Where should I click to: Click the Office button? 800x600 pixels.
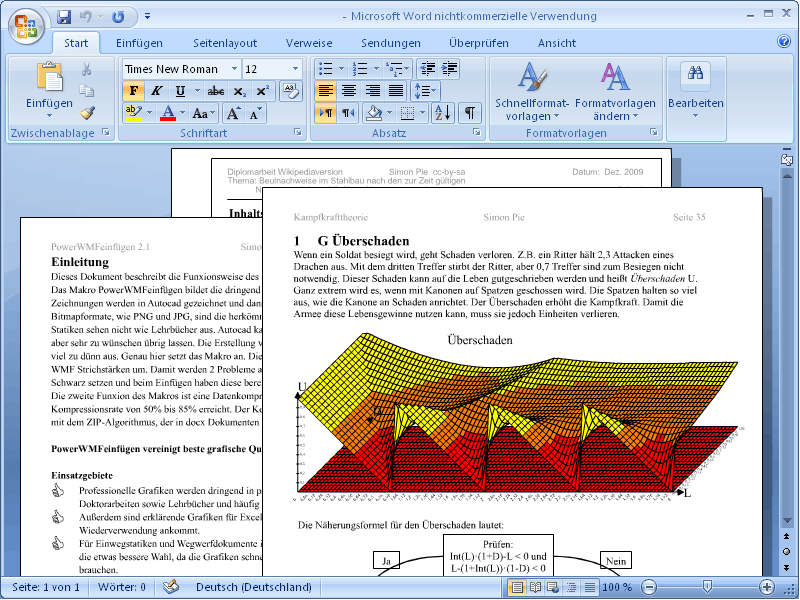click(x=26, y=25)
